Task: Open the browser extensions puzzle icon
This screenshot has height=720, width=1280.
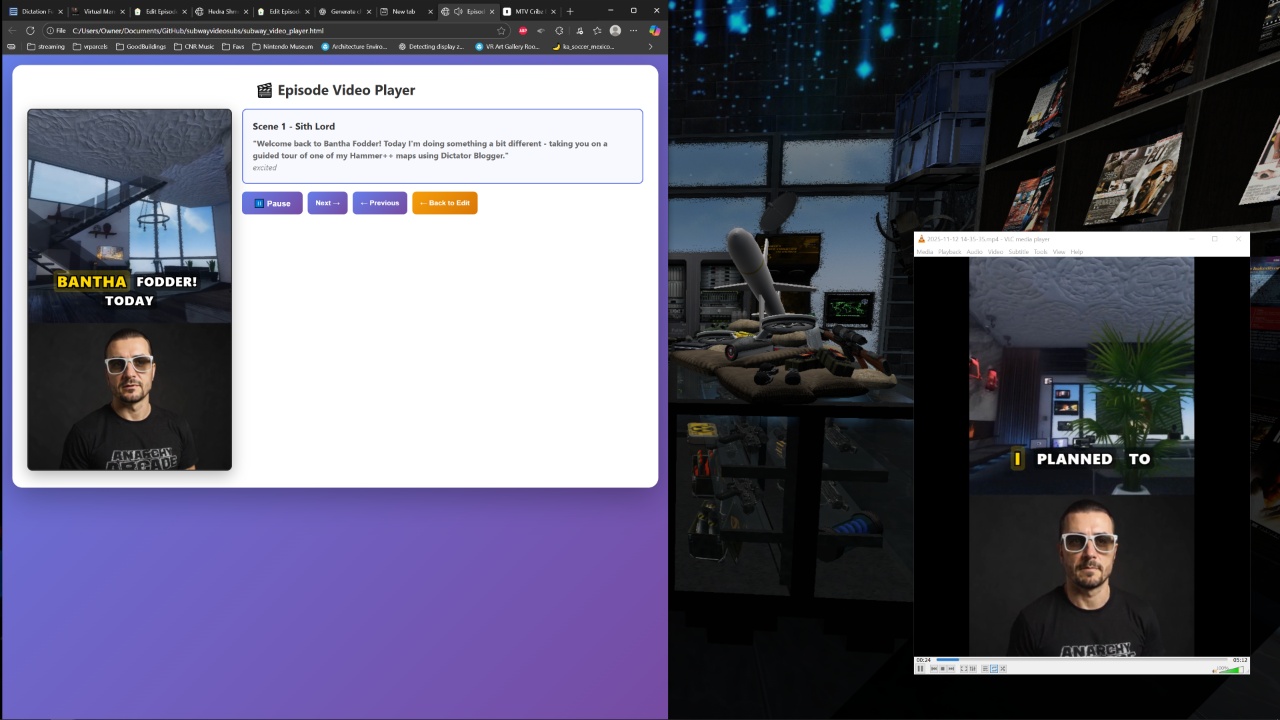Action: [x=559, y=31]
